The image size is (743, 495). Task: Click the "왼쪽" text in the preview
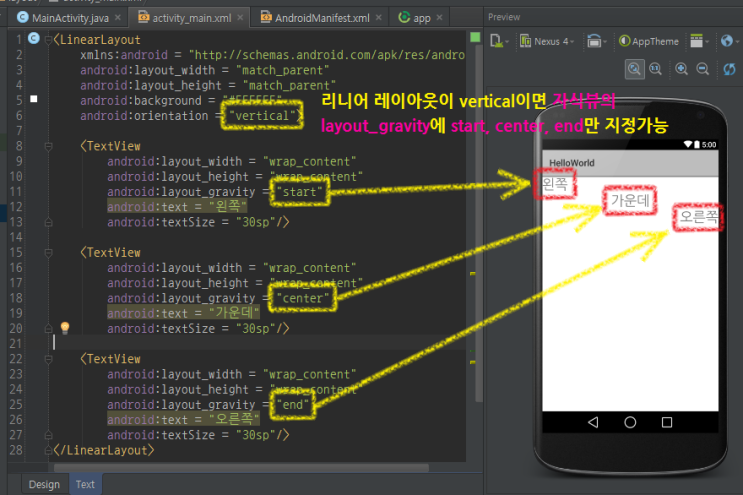[554, 183]
